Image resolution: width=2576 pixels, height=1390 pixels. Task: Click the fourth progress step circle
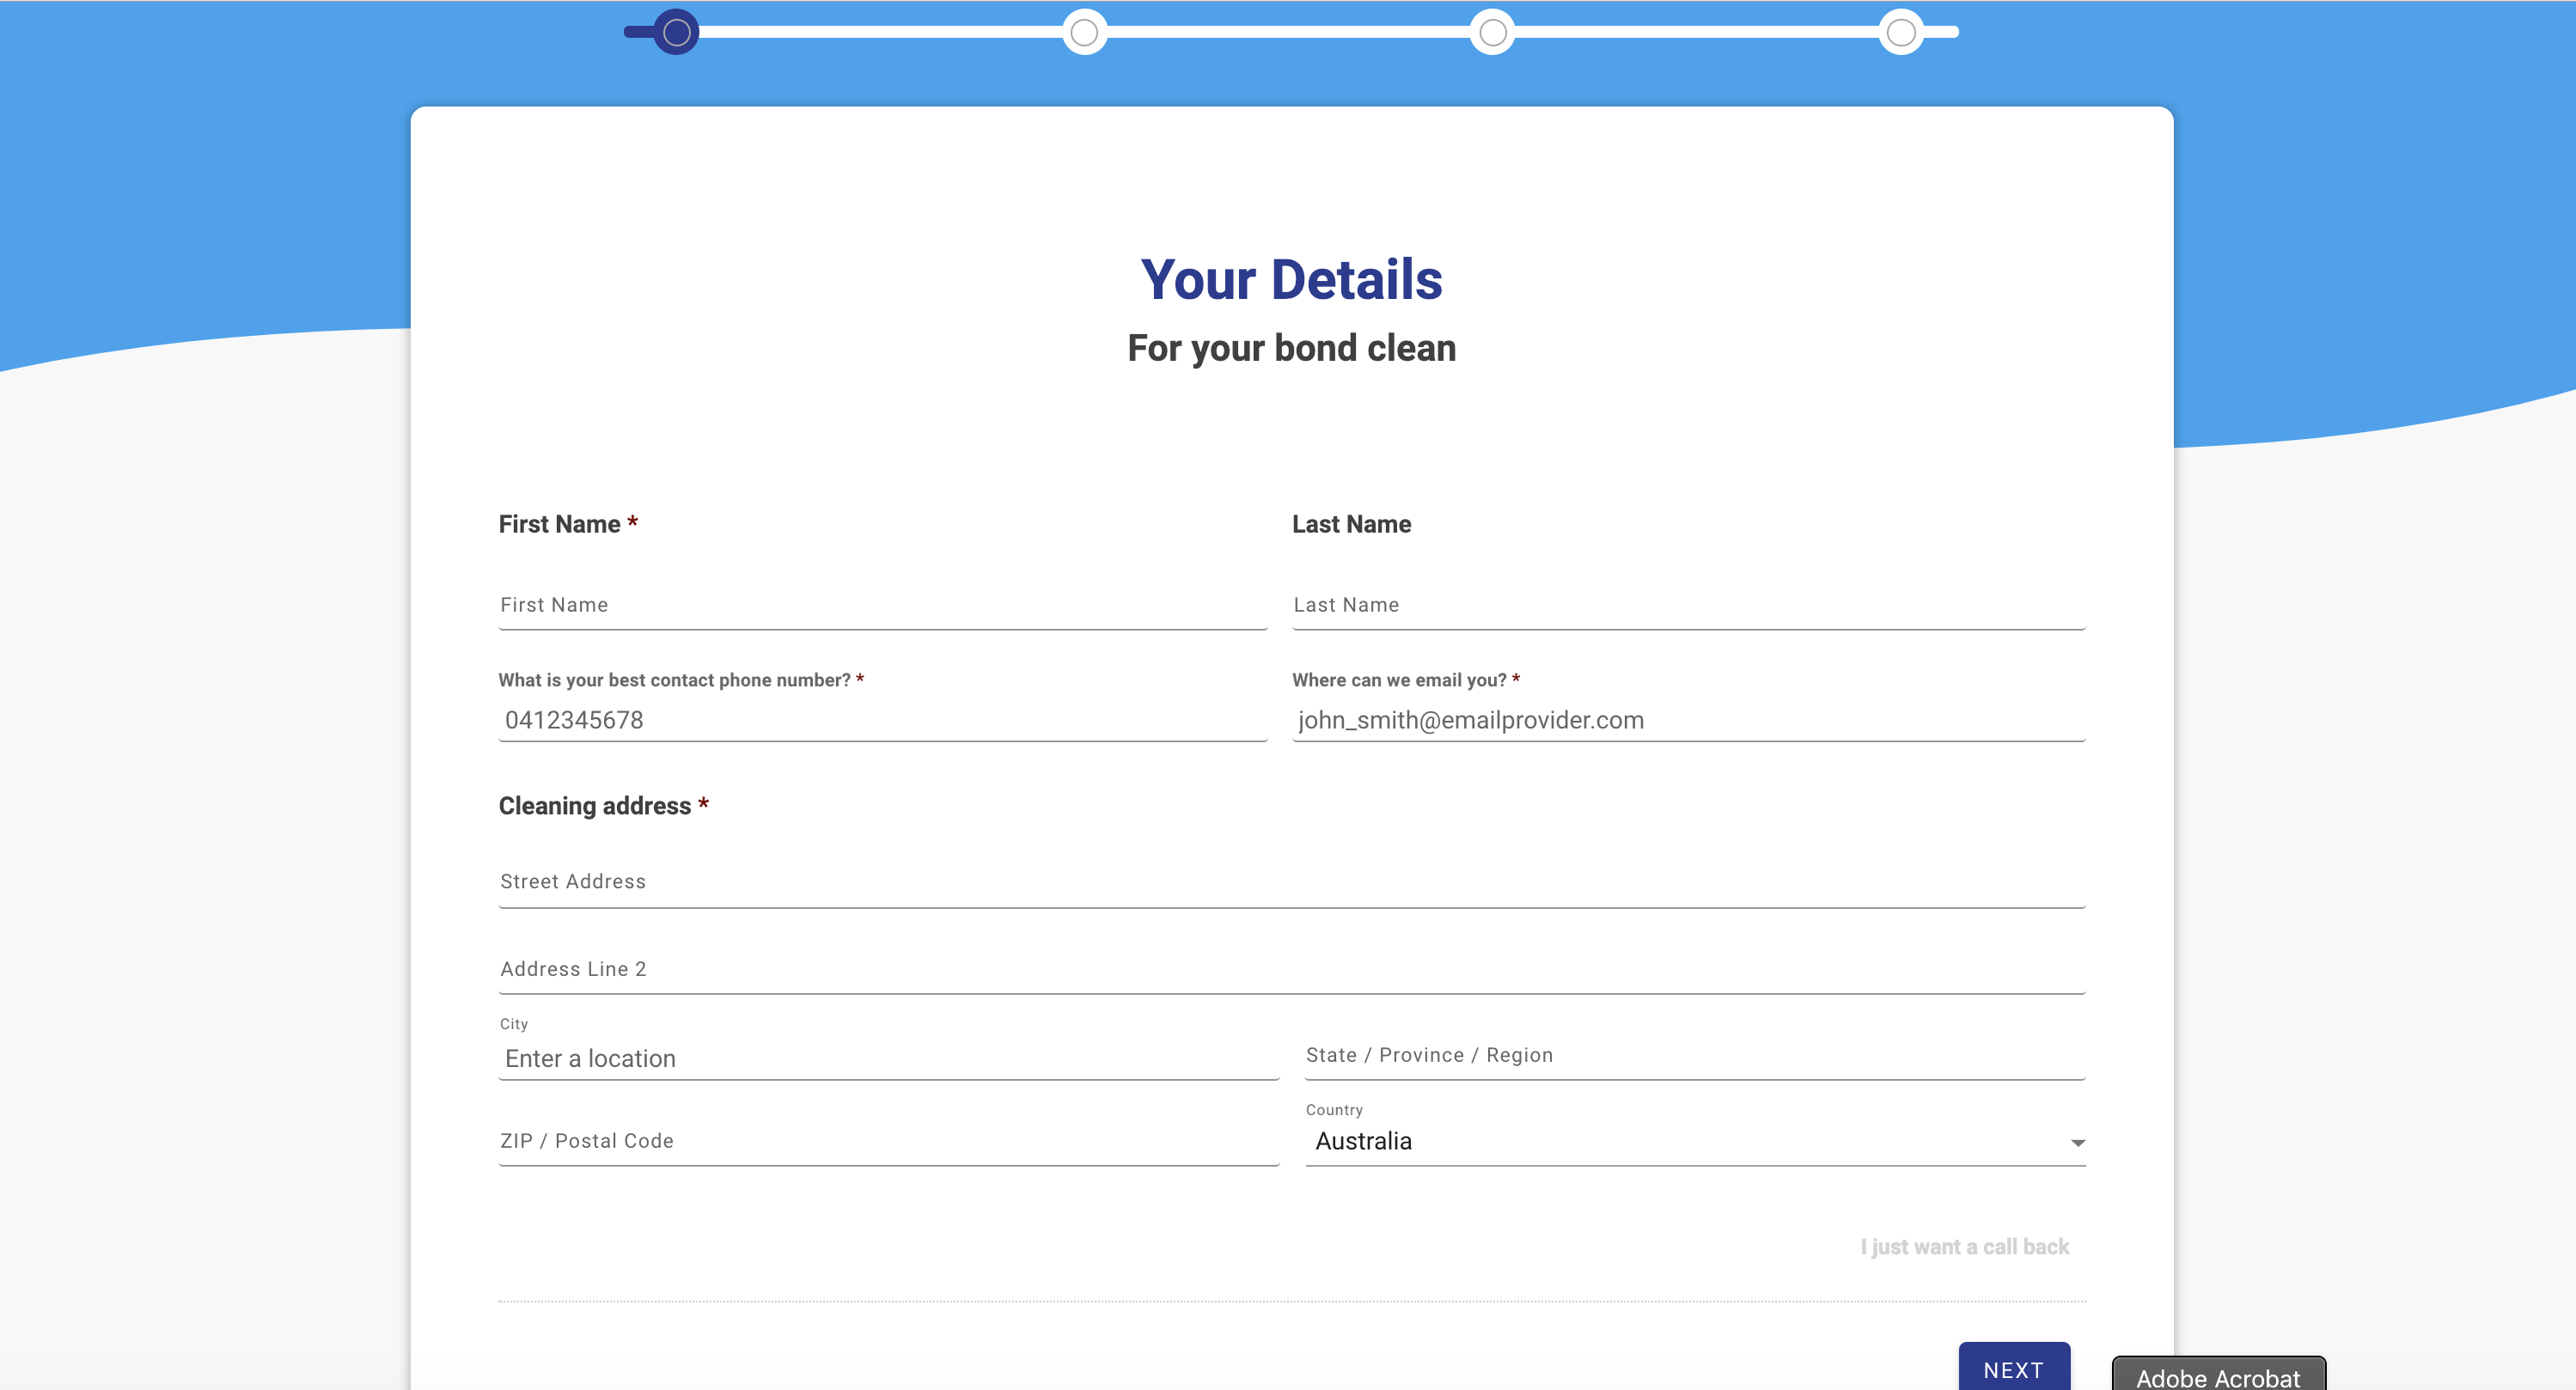(x=1900, y=32)
